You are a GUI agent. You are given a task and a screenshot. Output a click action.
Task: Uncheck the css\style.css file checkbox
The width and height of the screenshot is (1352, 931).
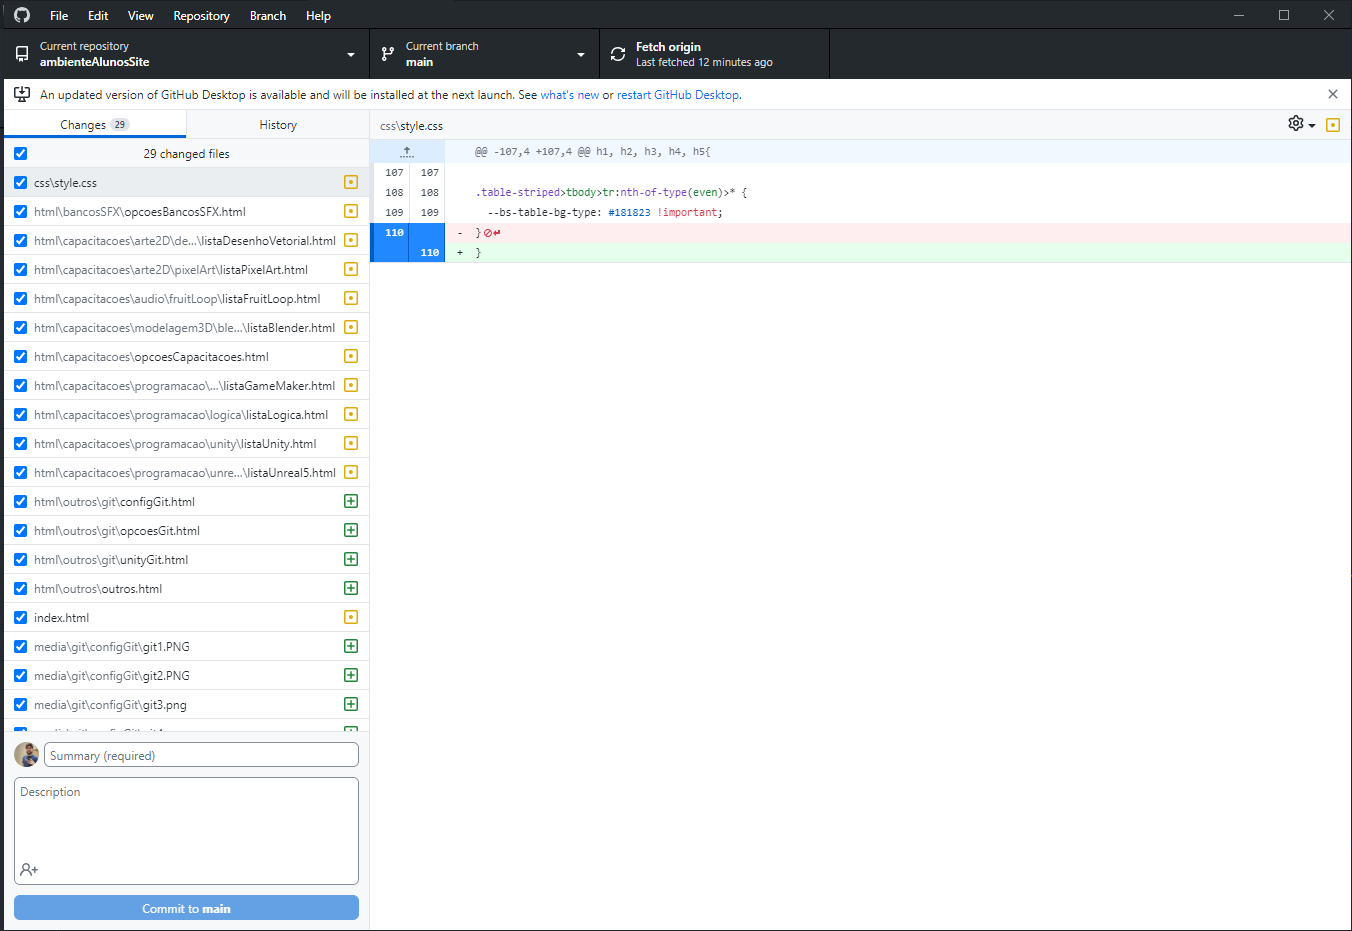pos(21,182)
